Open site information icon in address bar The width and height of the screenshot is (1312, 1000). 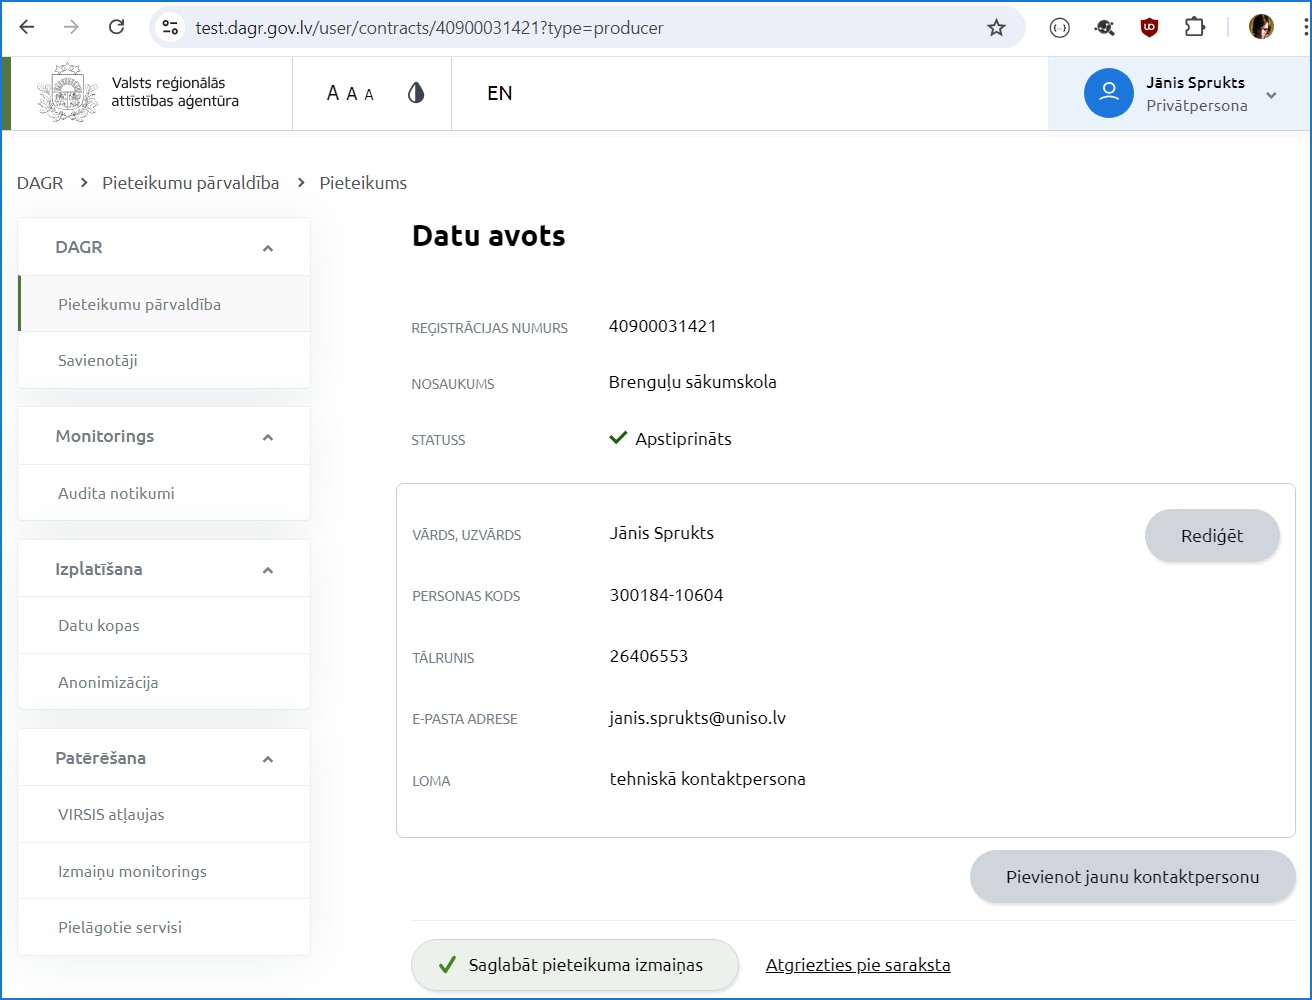[170, 28]
